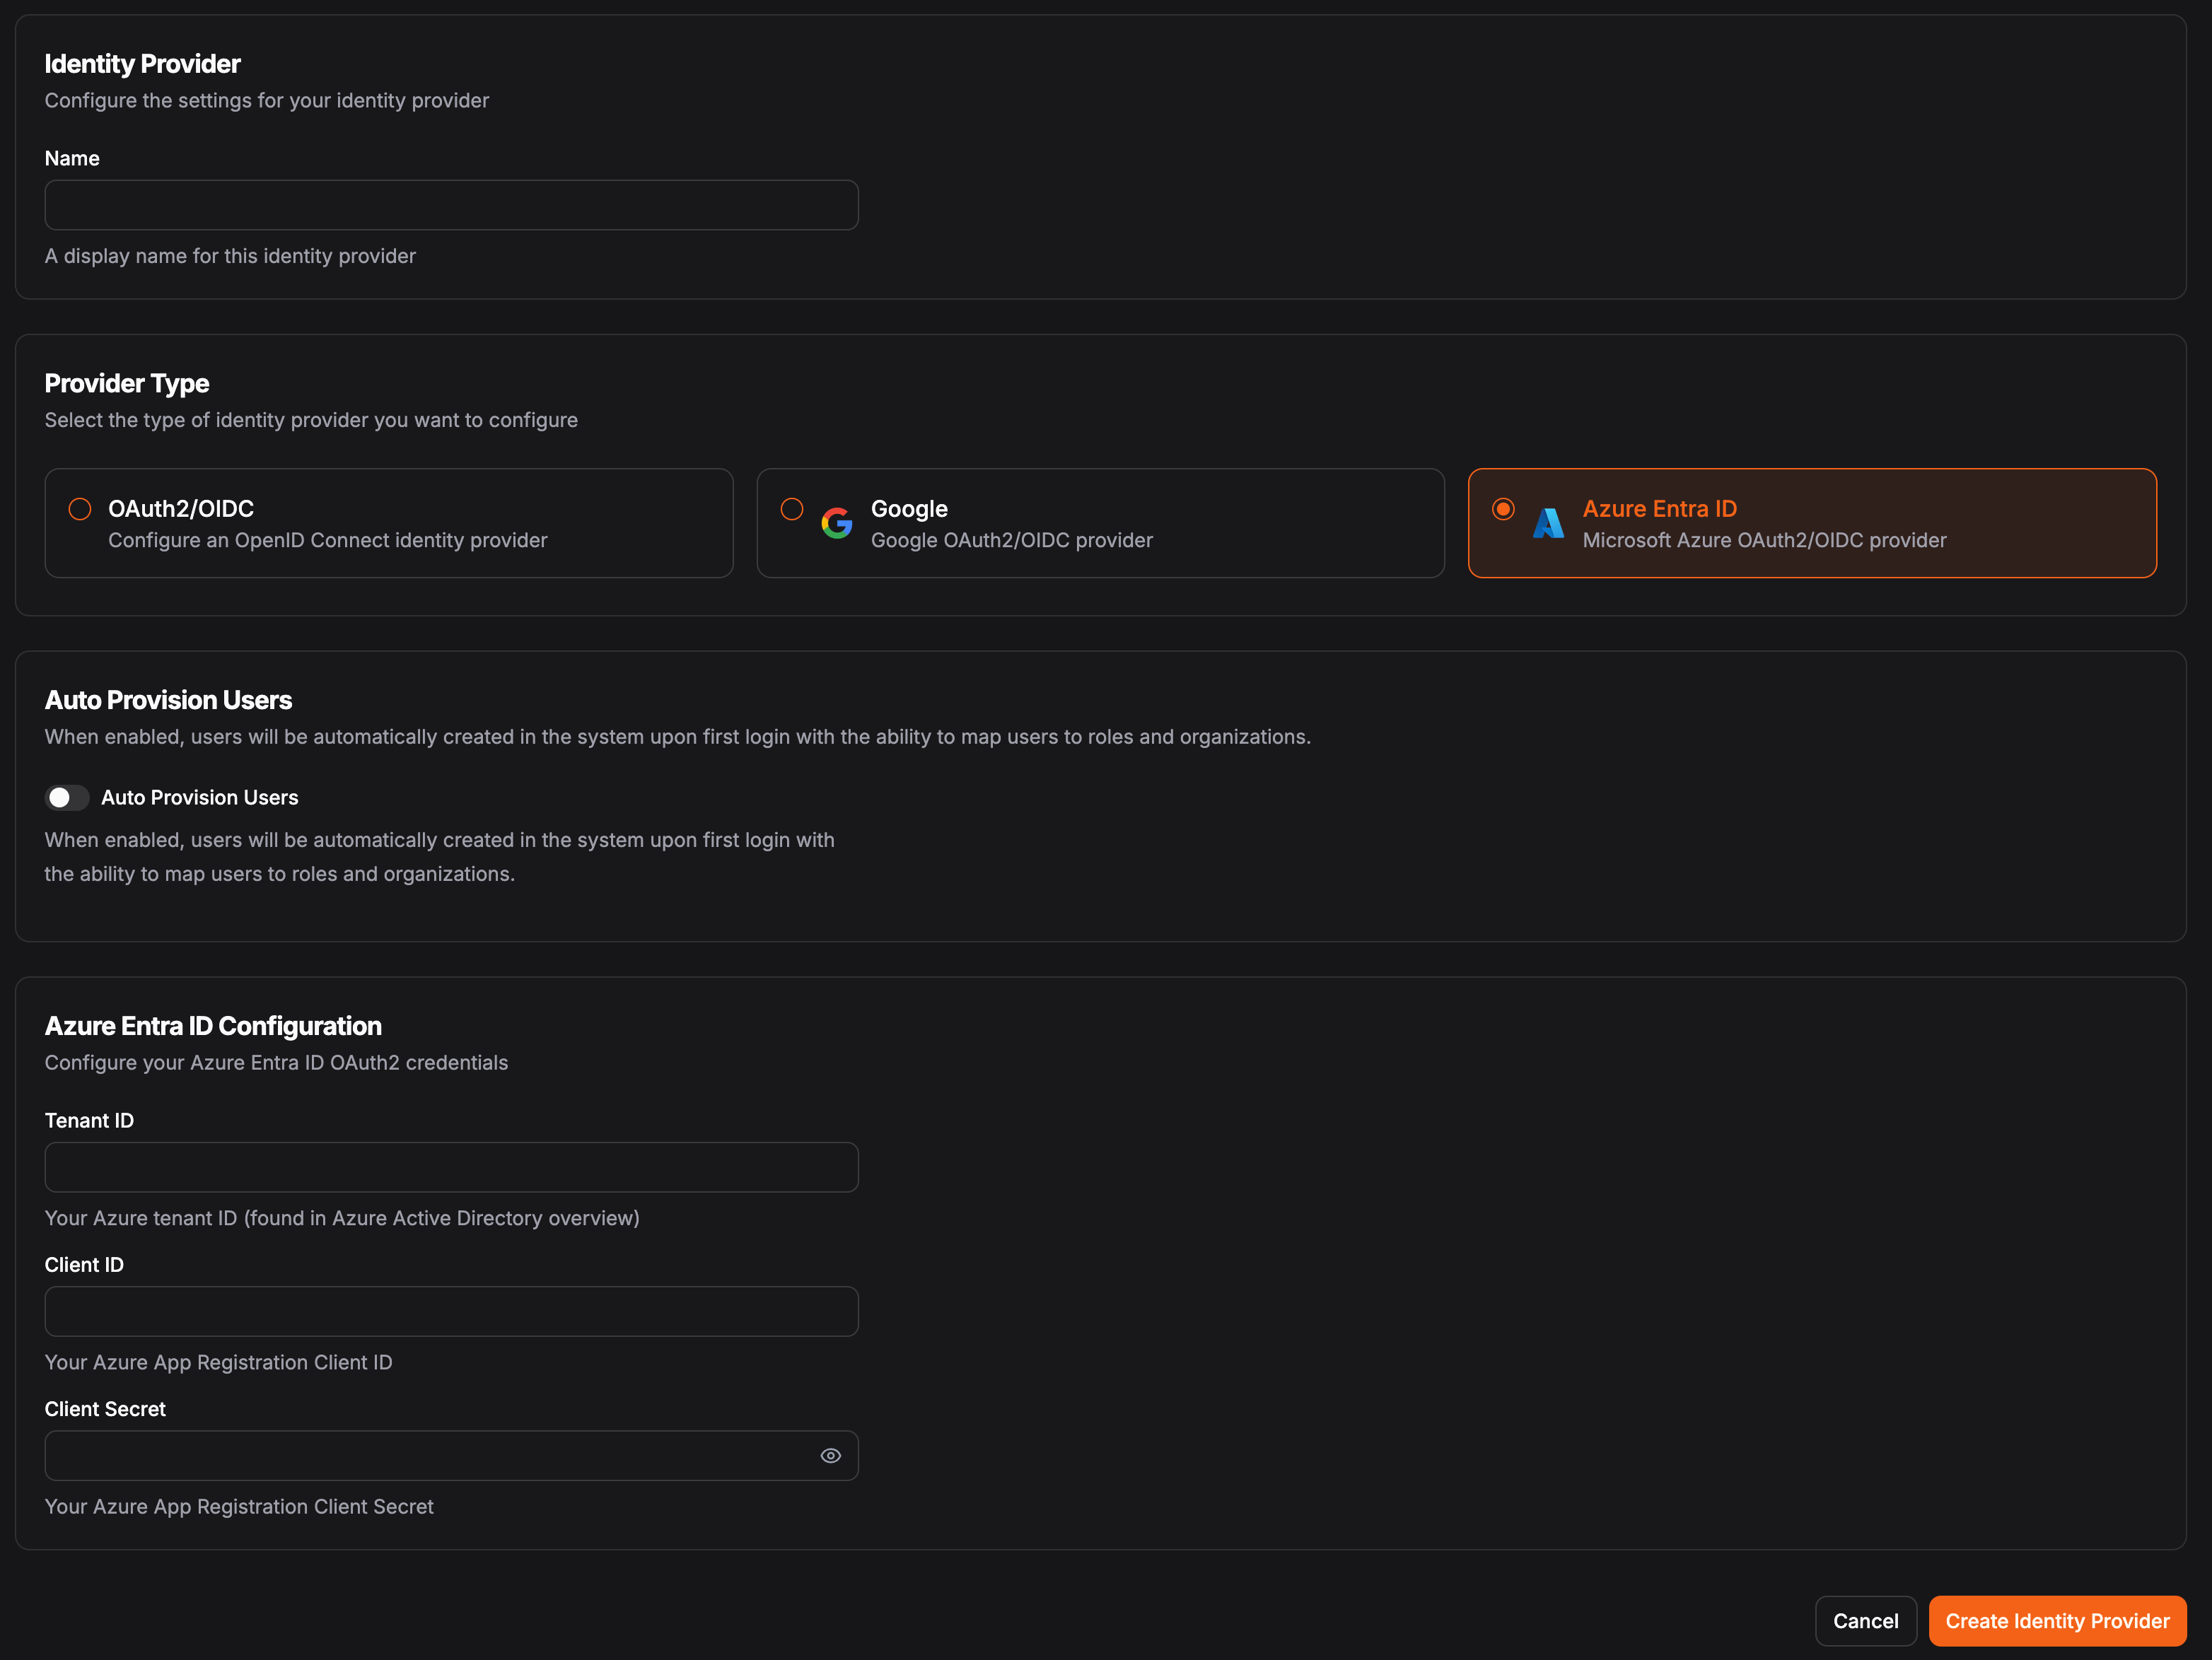Show the Client Secret with eye icon
2212x1660 pixels.
click(x=830, y=1456)
